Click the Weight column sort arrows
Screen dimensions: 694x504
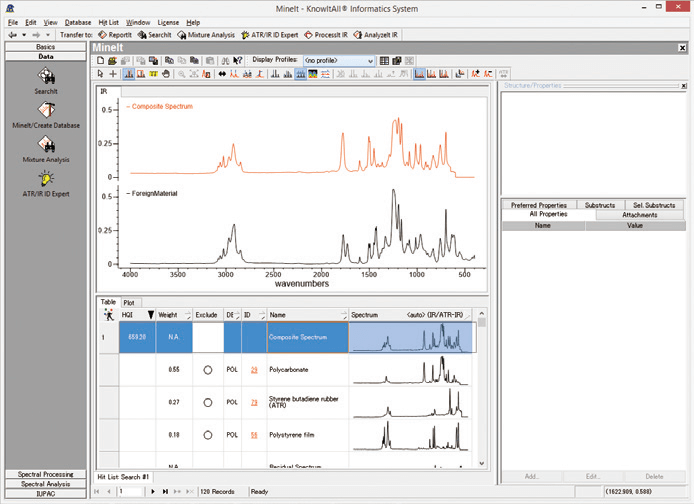[x=188, y=315]
